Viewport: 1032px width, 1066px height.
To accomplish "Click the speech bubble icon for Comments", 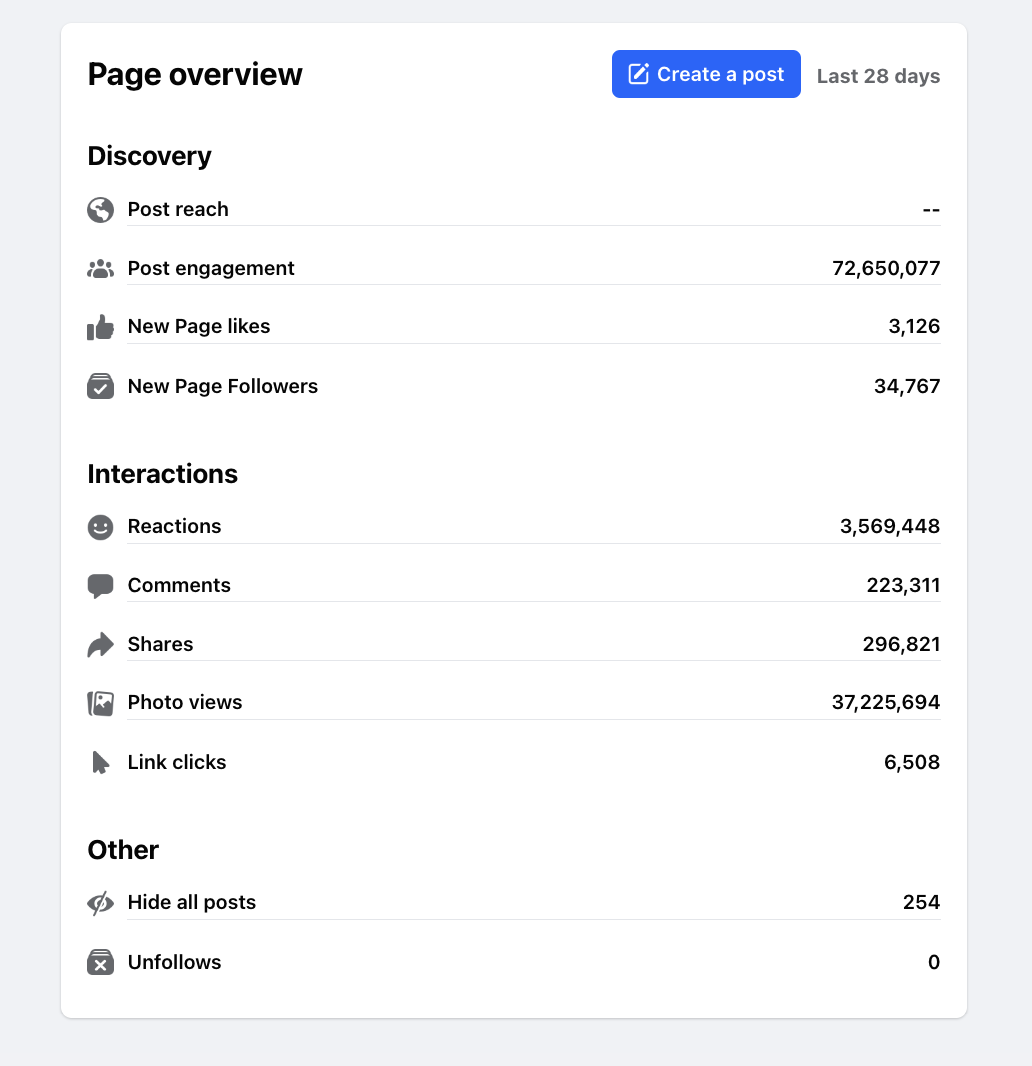I will (100, 586).
